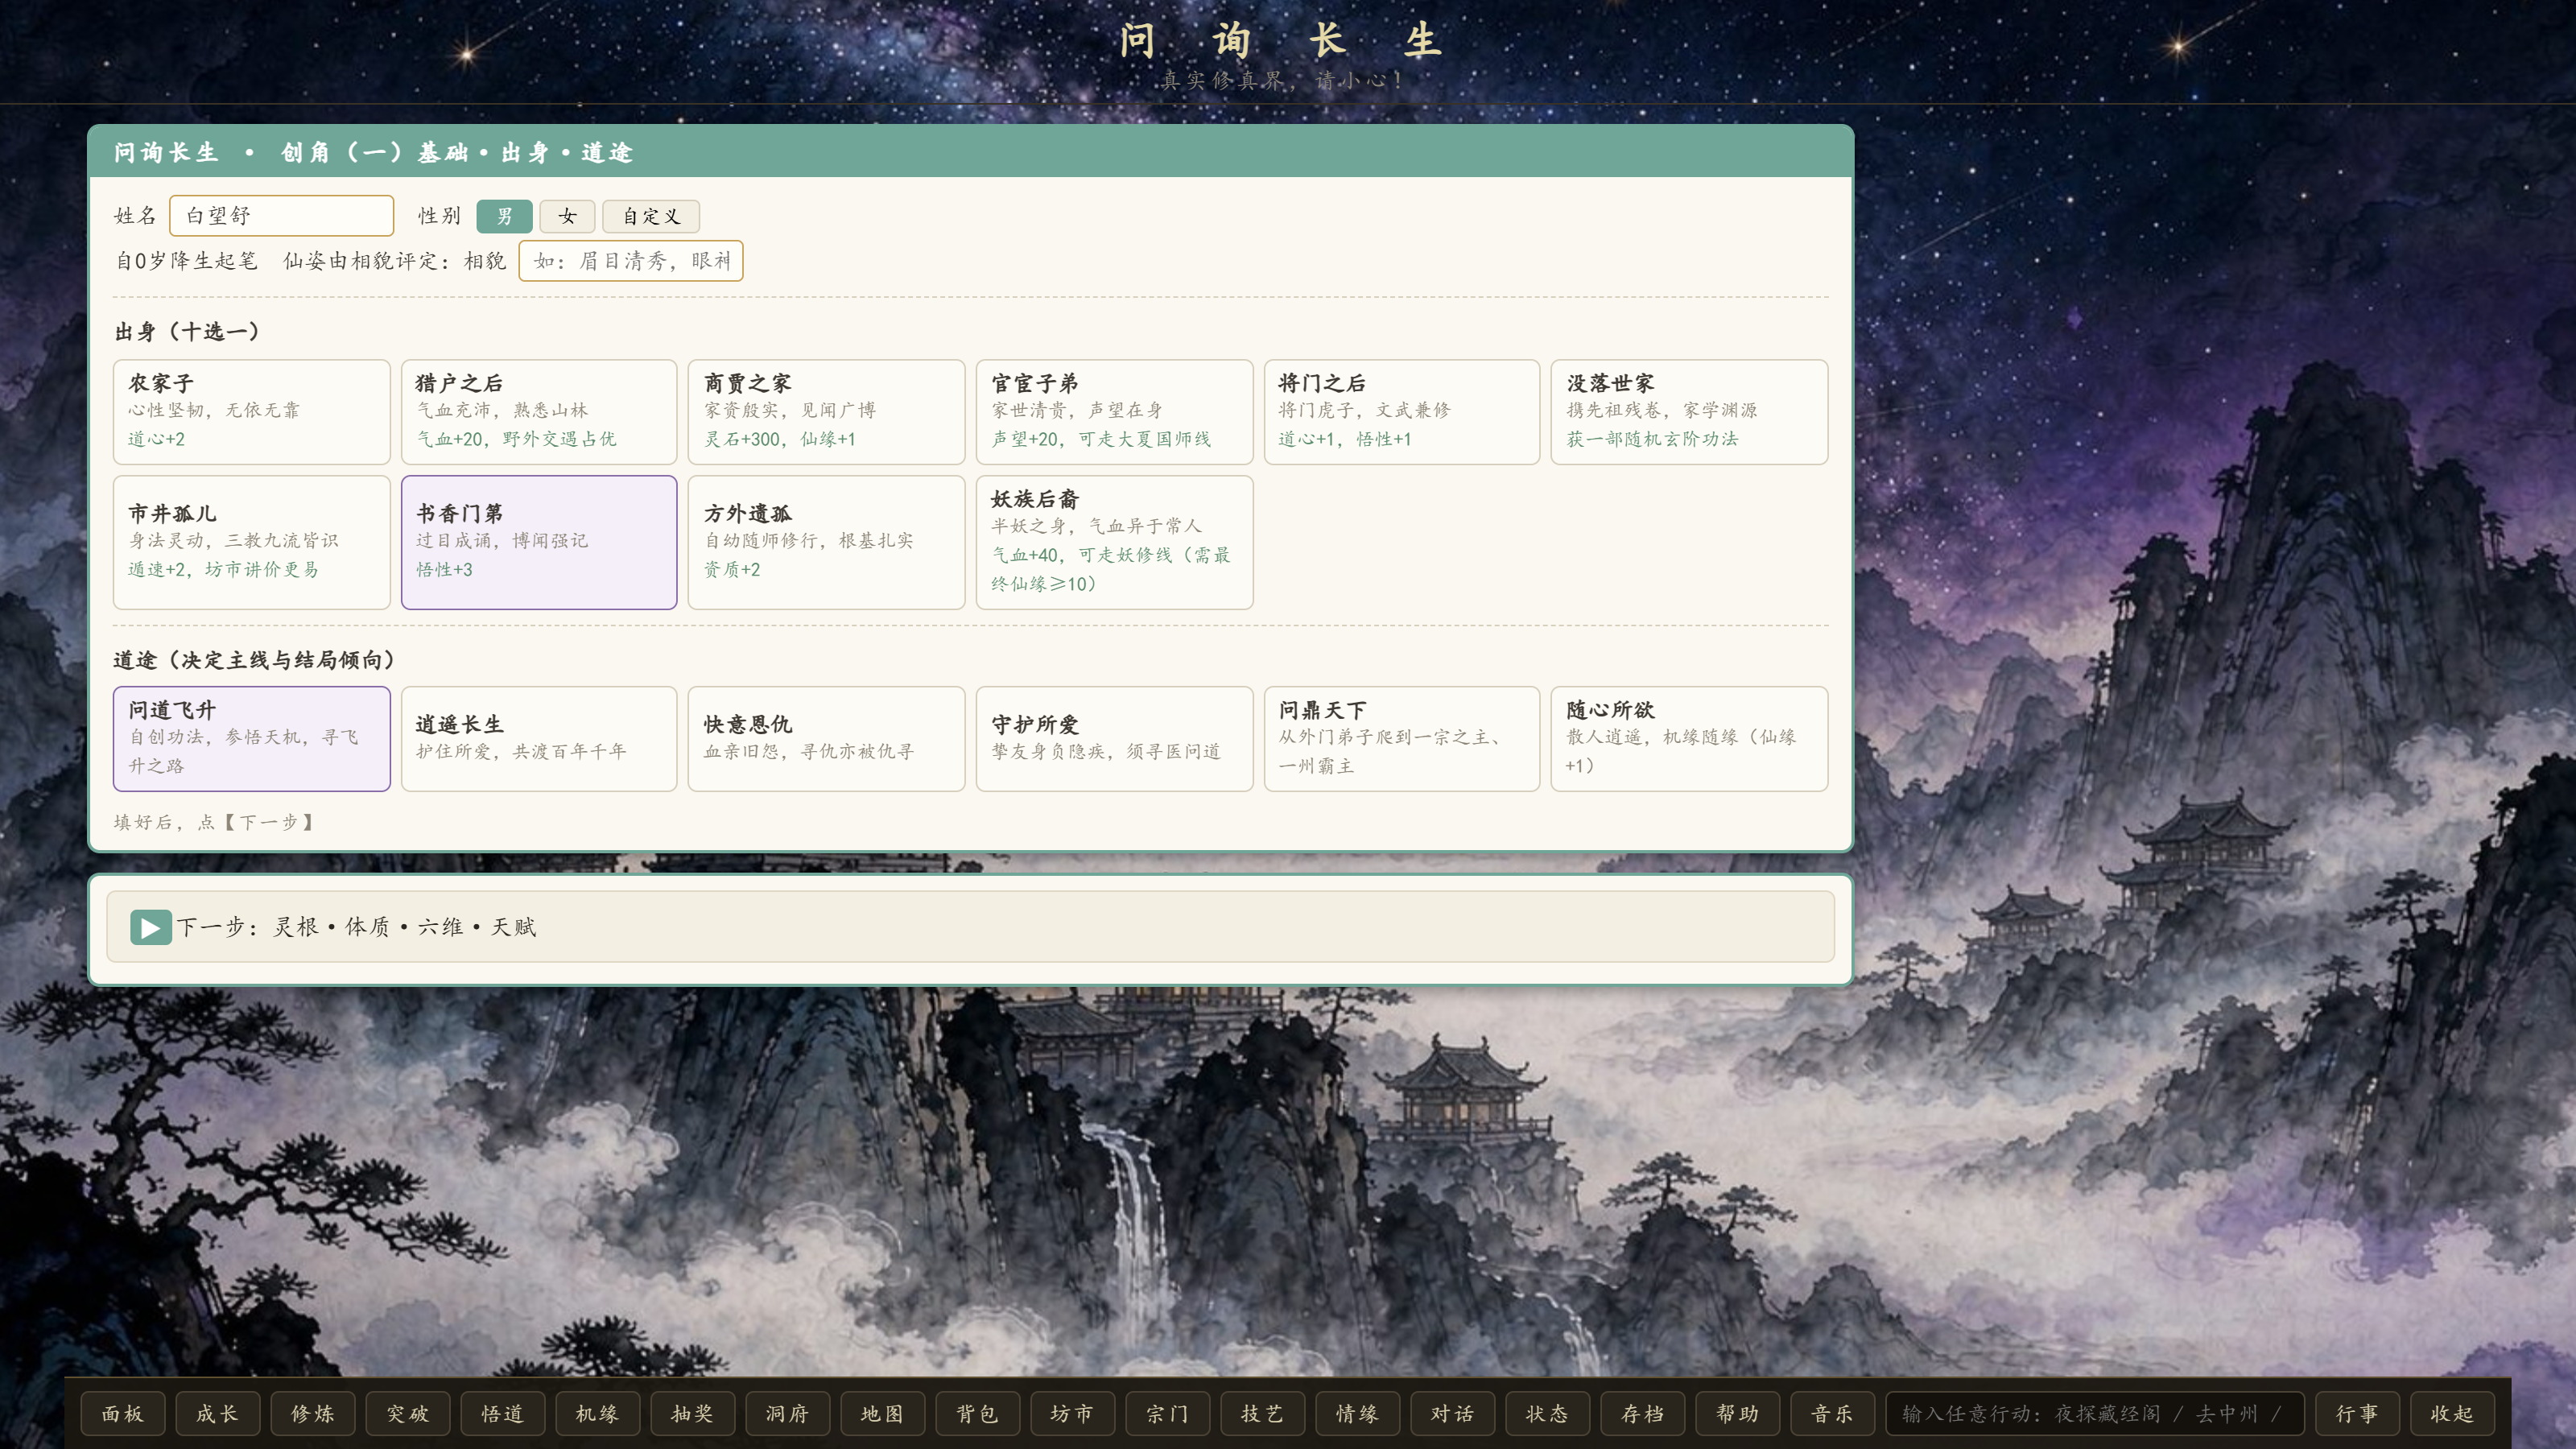Open the 面板 bottom menu
The width and height of the screenshot is (2576, 1449).
(x=123, y=1413)
